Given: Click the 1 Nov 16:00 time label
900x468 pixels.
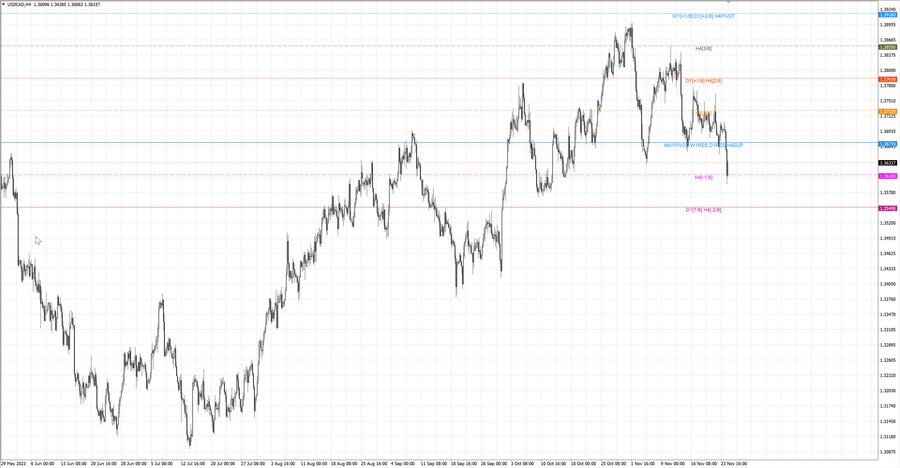Looking at the screenshot, I should (642, 463).
